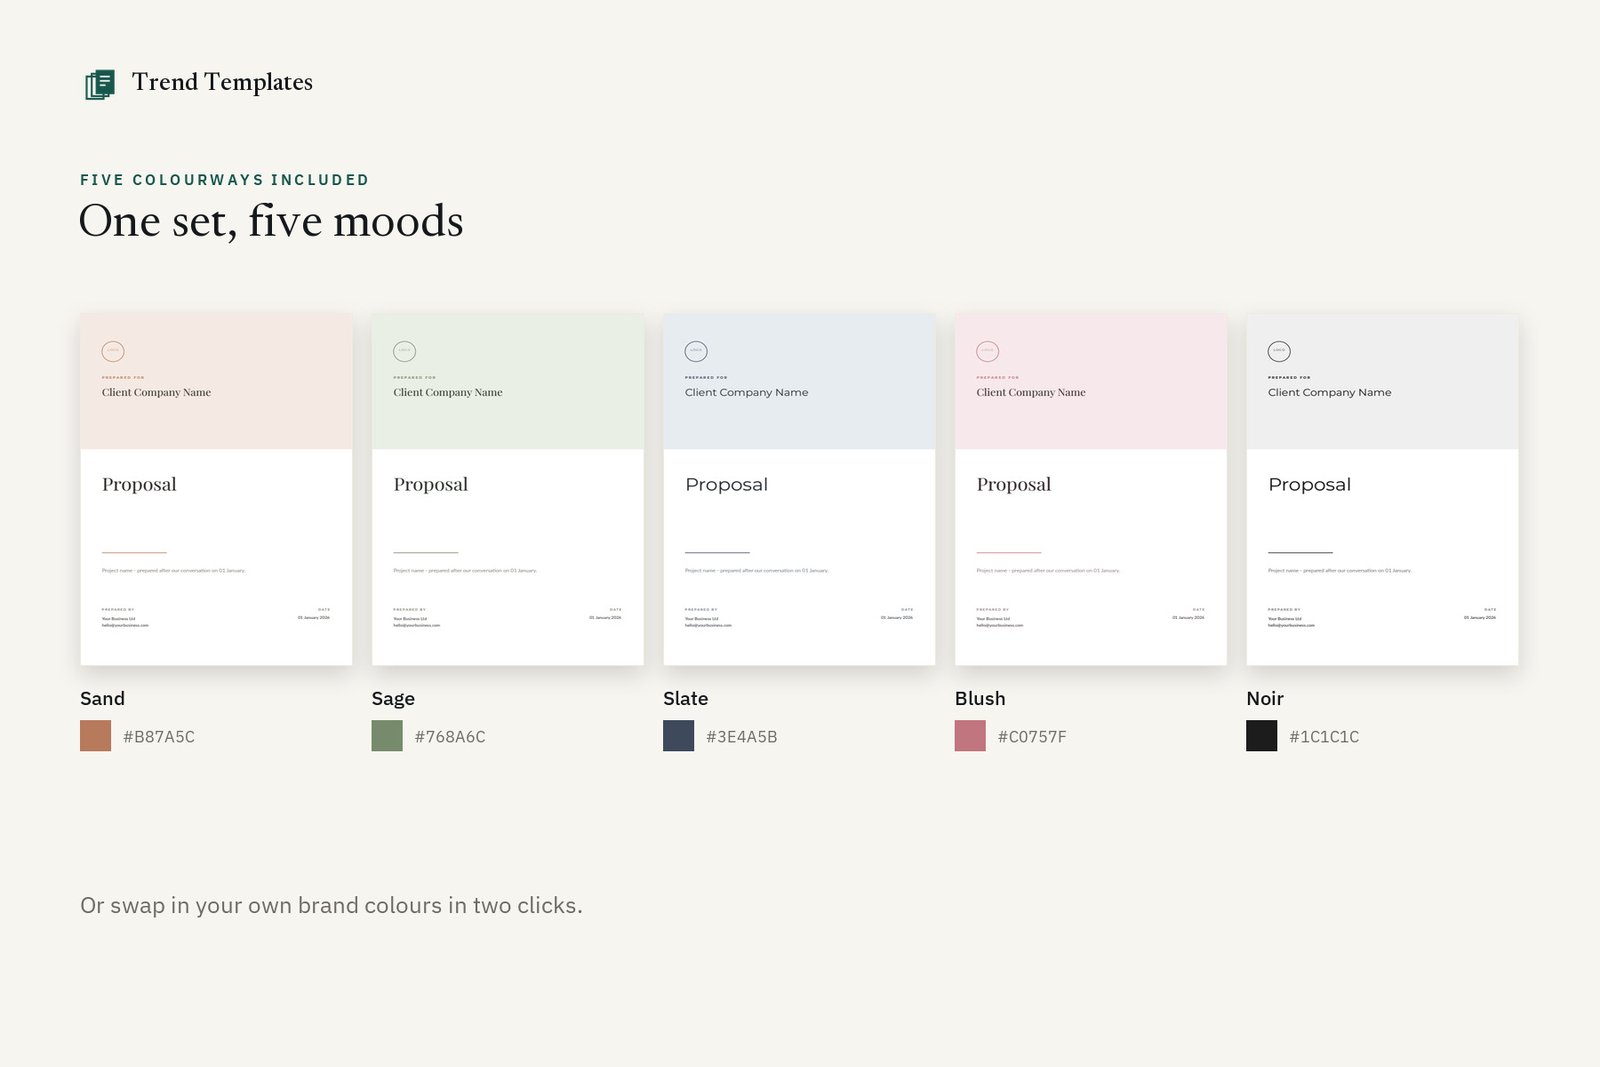1600x1067 pixels.
Task: Click the 'swap in your own brand colours' sentence
Action: [x=331, y=906]
